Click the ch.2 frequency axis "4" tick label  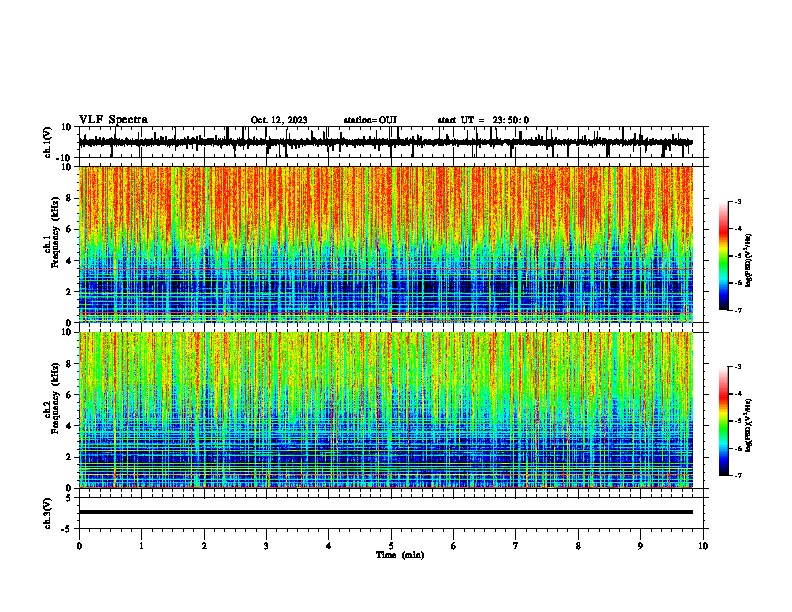click(x=69, y=426)
